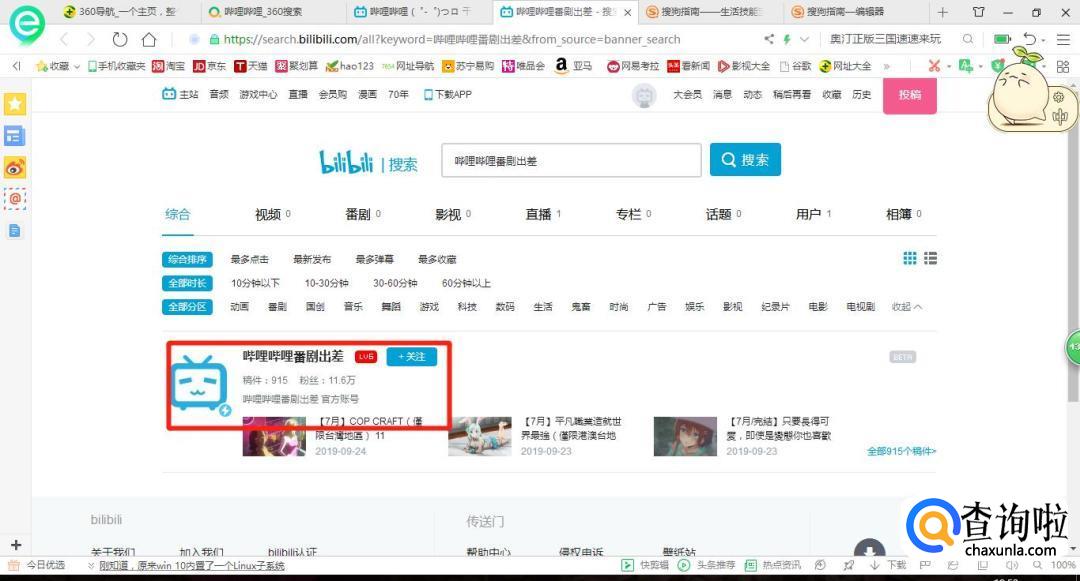This screenshot has width=1080, height=581.
Task: Open the address bar dropdown chevron
Action: click(804, 39)
